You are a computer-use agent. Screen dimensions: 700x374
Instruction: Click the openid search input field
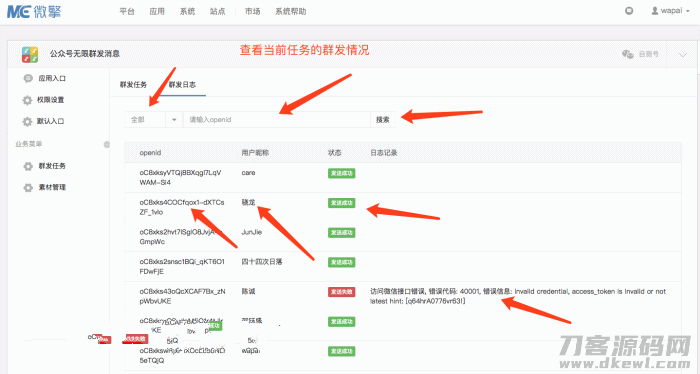point(277,120)
